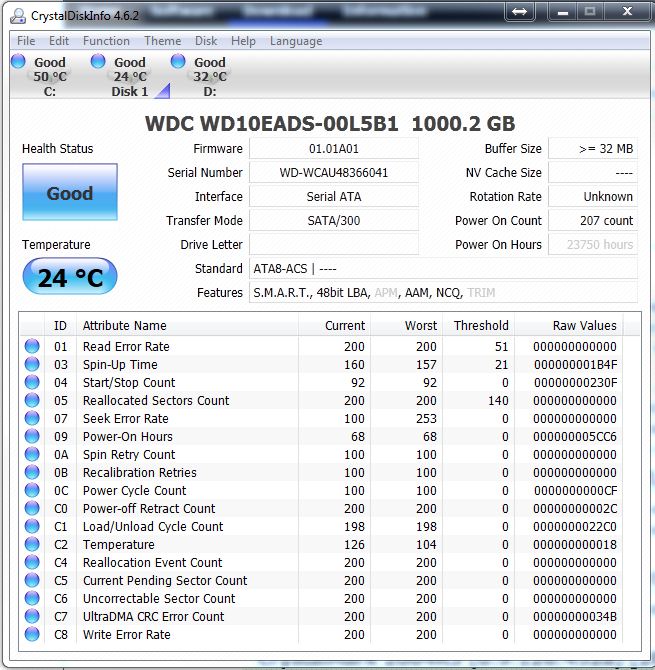Click the Reallocated Sectors Count status icon
This screenshot has width=655, height=670.
coord(33,400)
